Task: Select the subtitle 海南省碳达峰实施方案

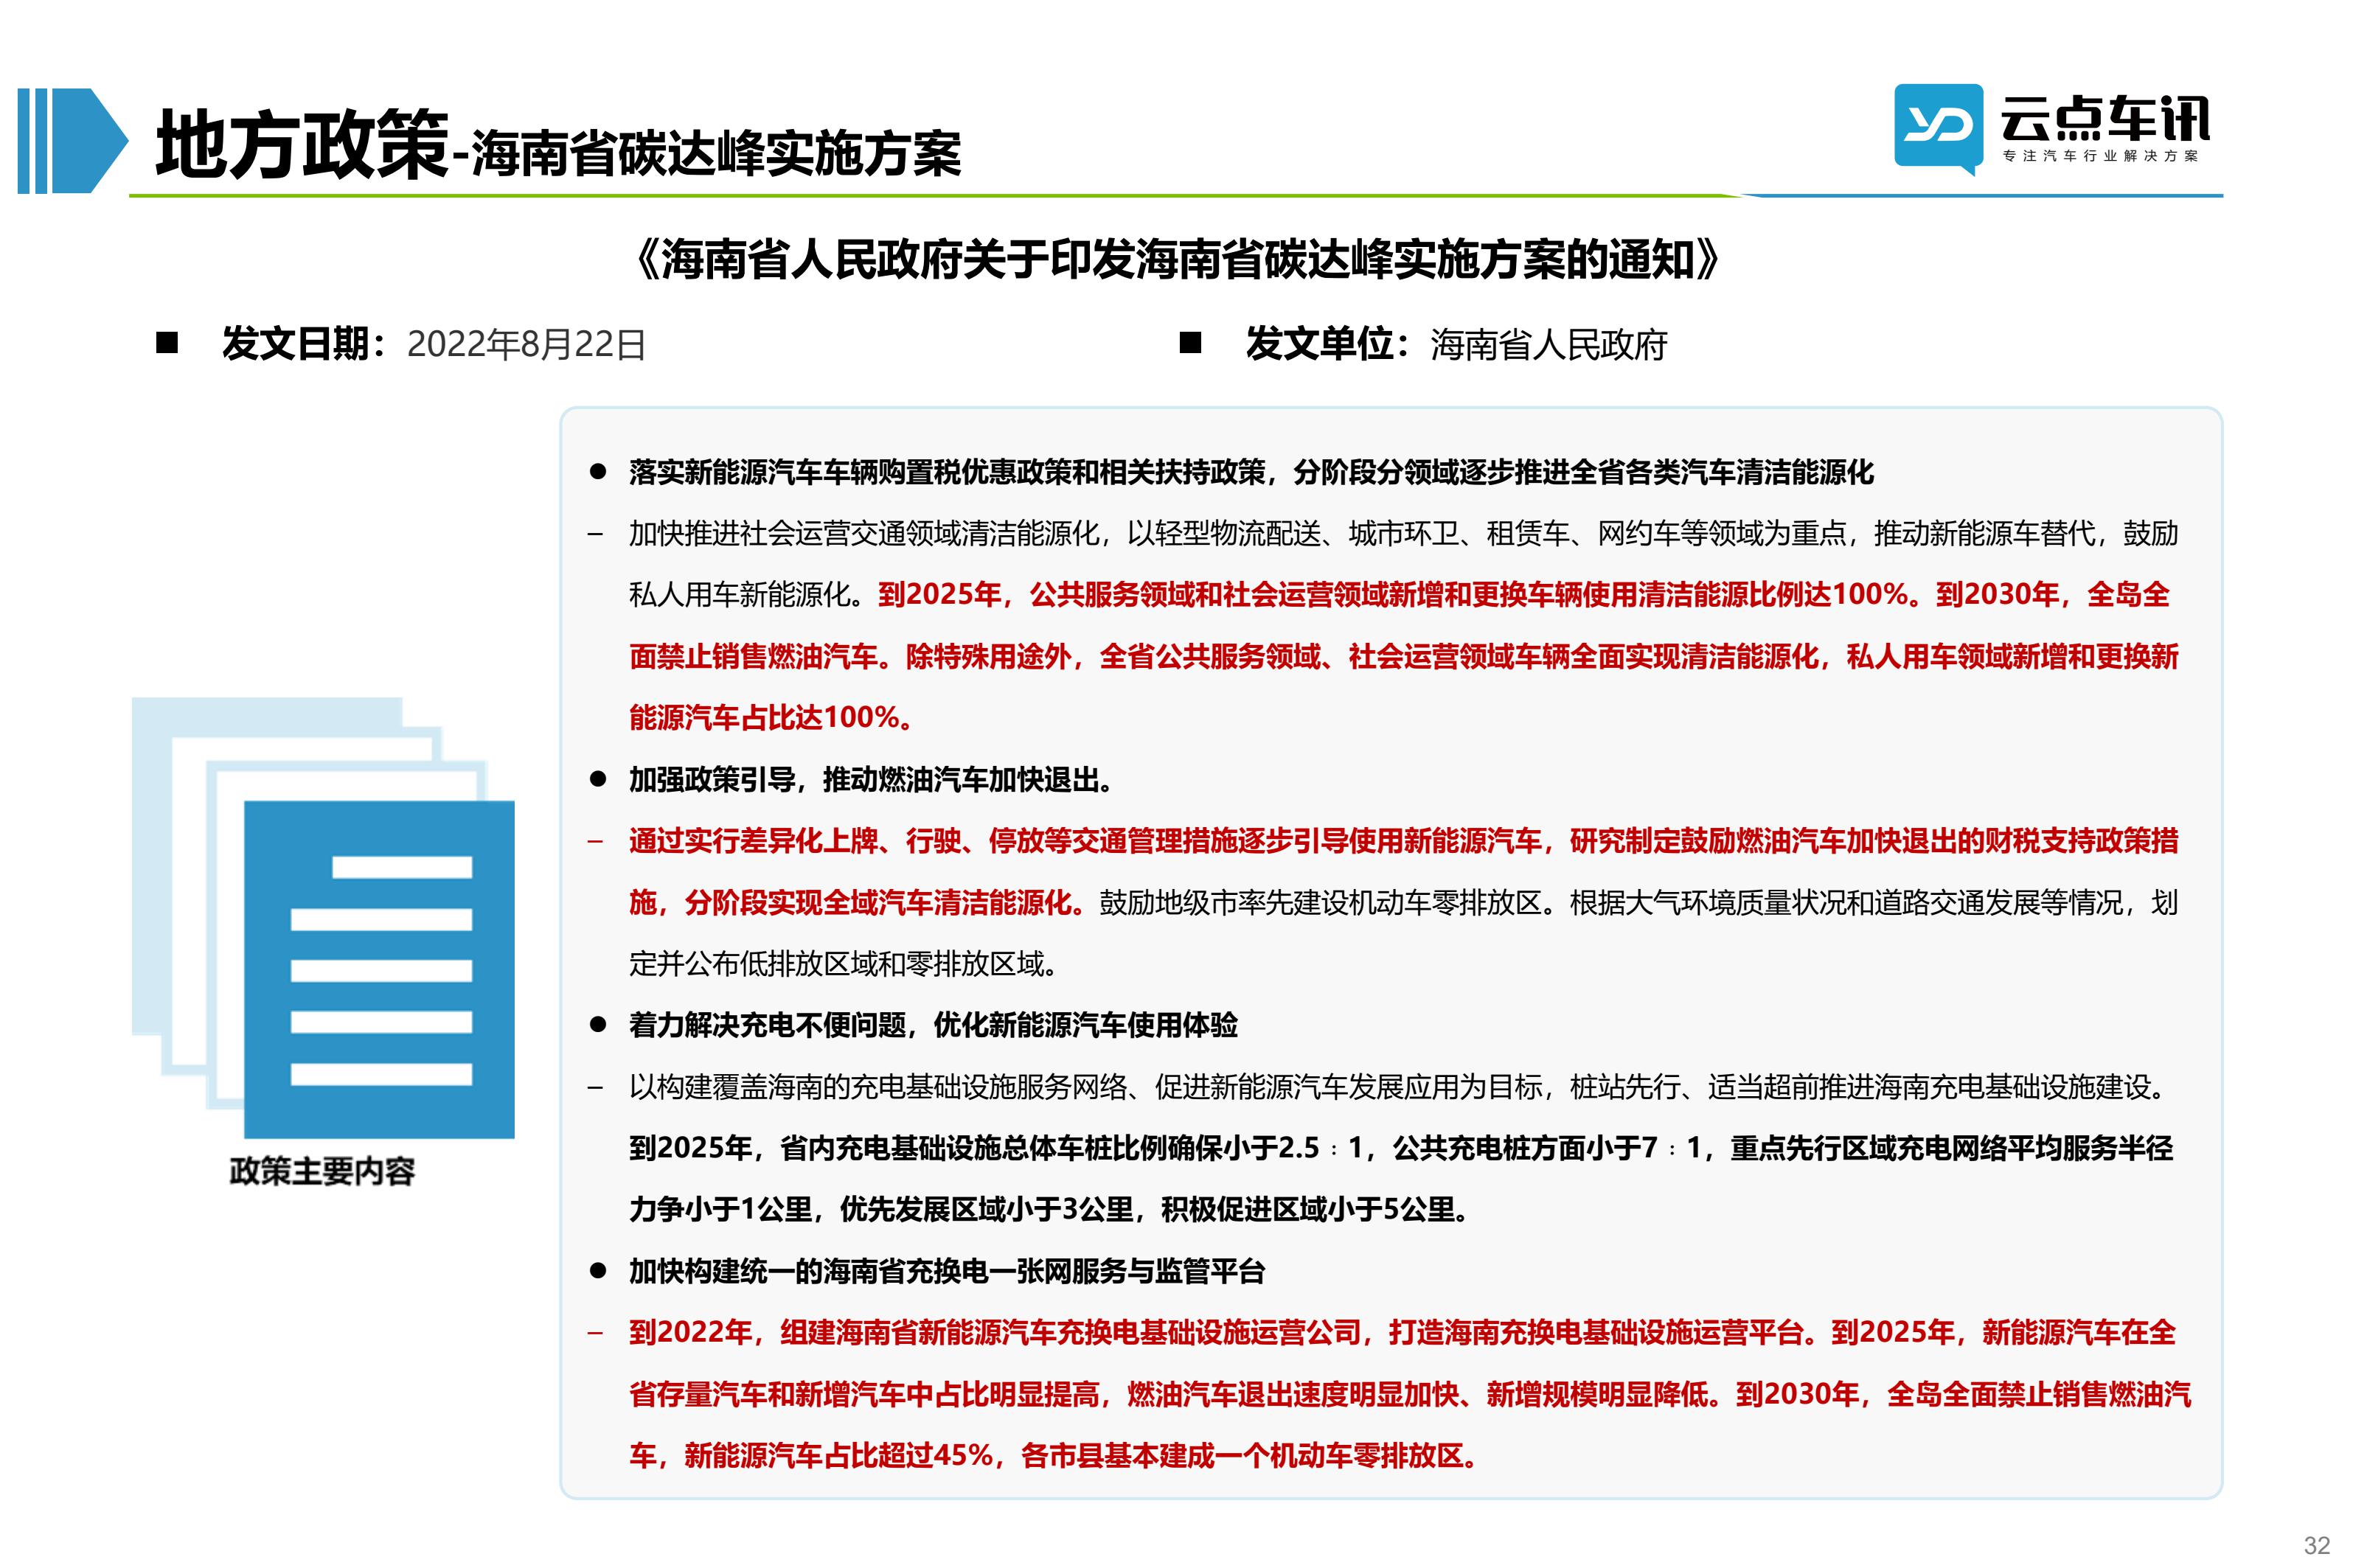Action: point(716,155)
